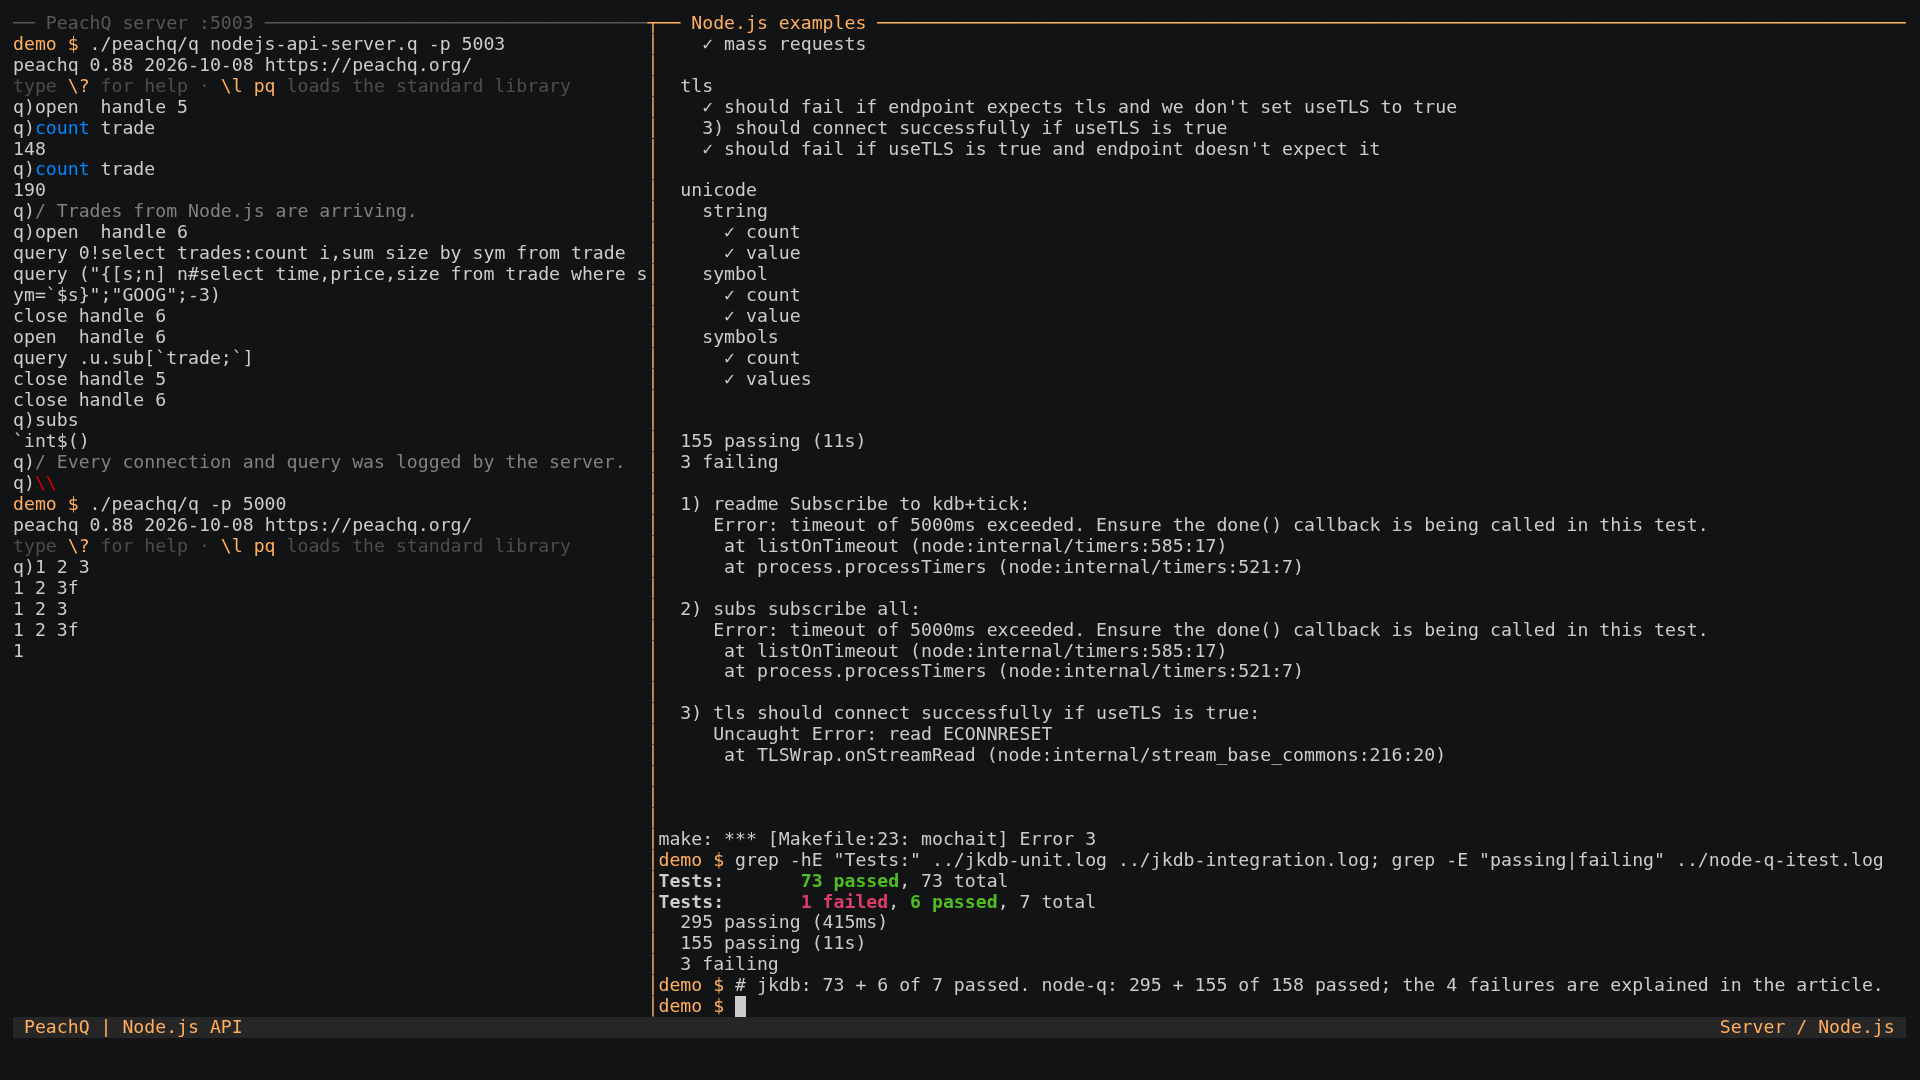Click the 'tls' test suite heading

click(x=696, y=86)
